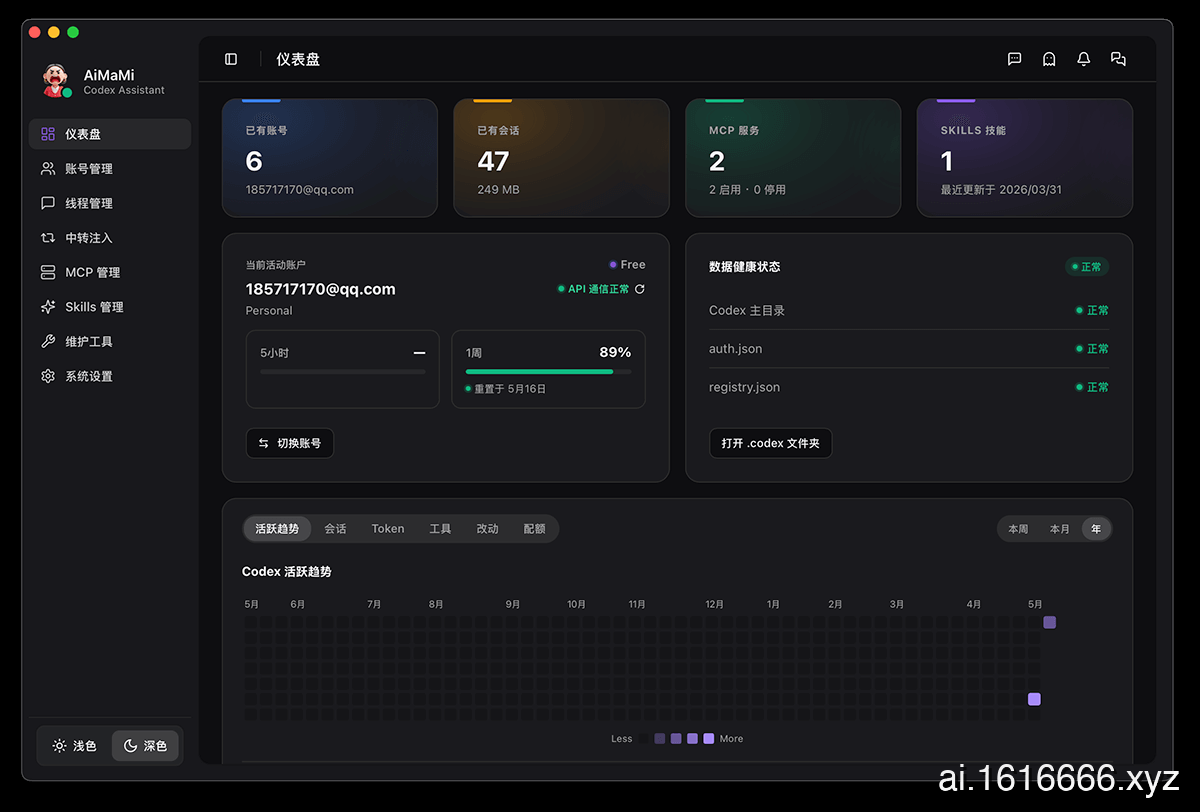This screenshot has width=1200, height=812.
Task: Select the 改动 tab
Action: (487, 529)
